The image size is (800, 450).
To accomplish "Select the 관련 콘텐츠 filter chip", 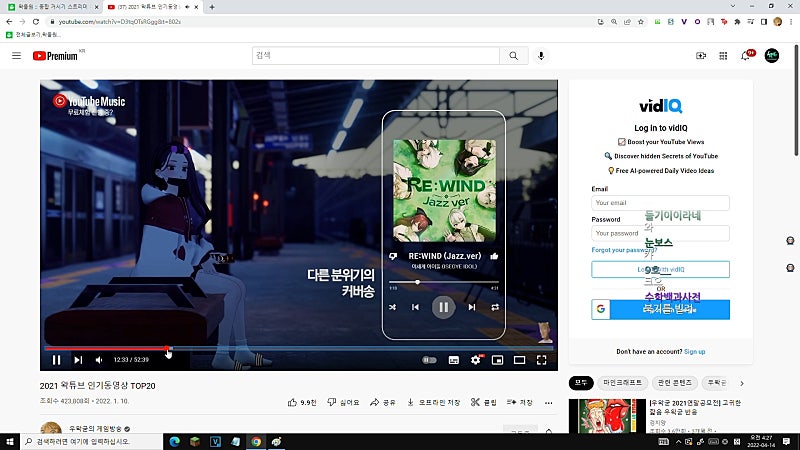I will pyautogui.click(x=674, y=383).
